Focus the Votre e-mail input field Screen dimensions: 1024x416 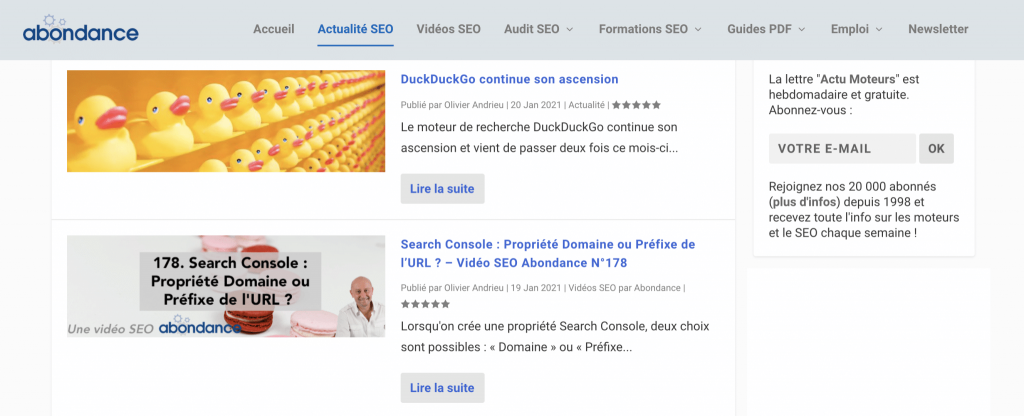[x=842, y=149]
